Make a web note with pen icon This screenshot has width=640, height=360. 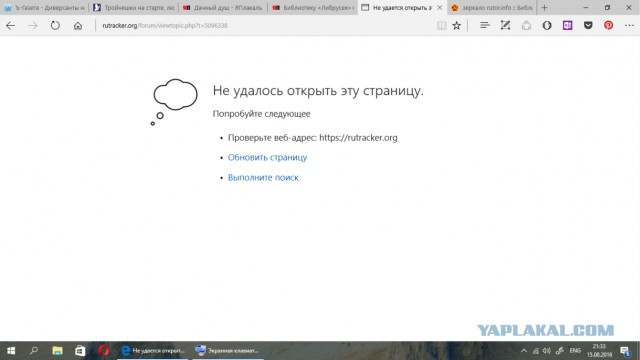tap(505, 25)
